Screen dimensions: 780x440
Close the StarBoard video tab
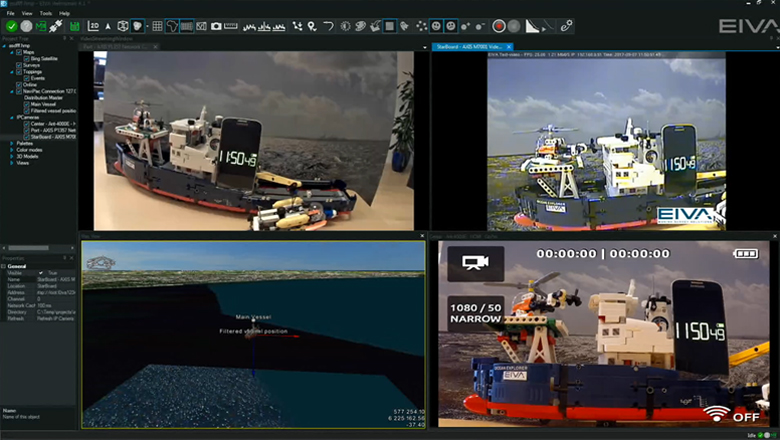[508, 47]
